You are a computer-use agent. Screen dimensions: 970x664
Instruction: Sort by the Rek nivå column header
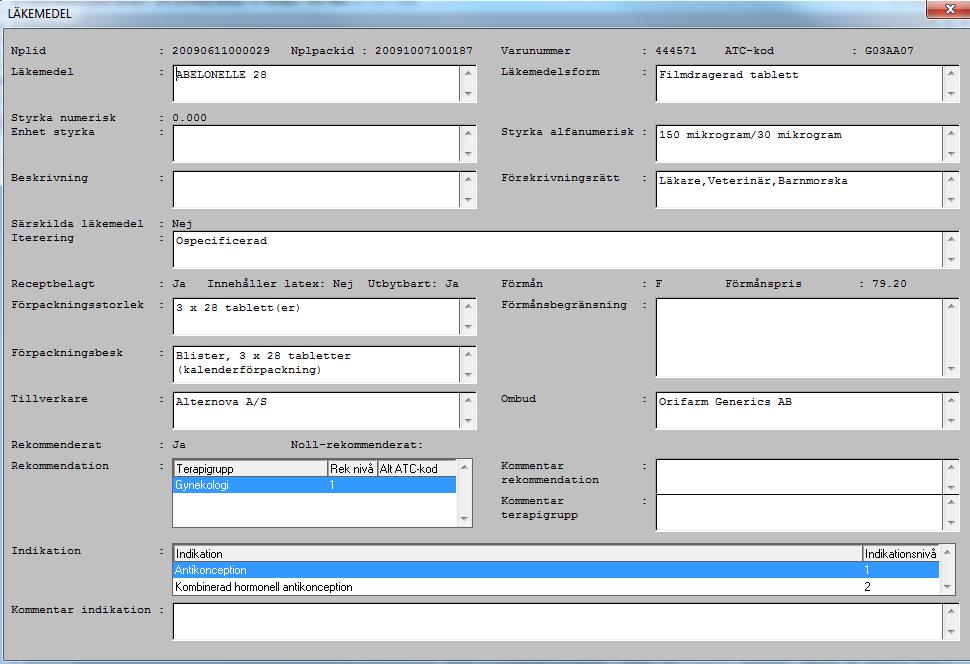coord(352,468)
